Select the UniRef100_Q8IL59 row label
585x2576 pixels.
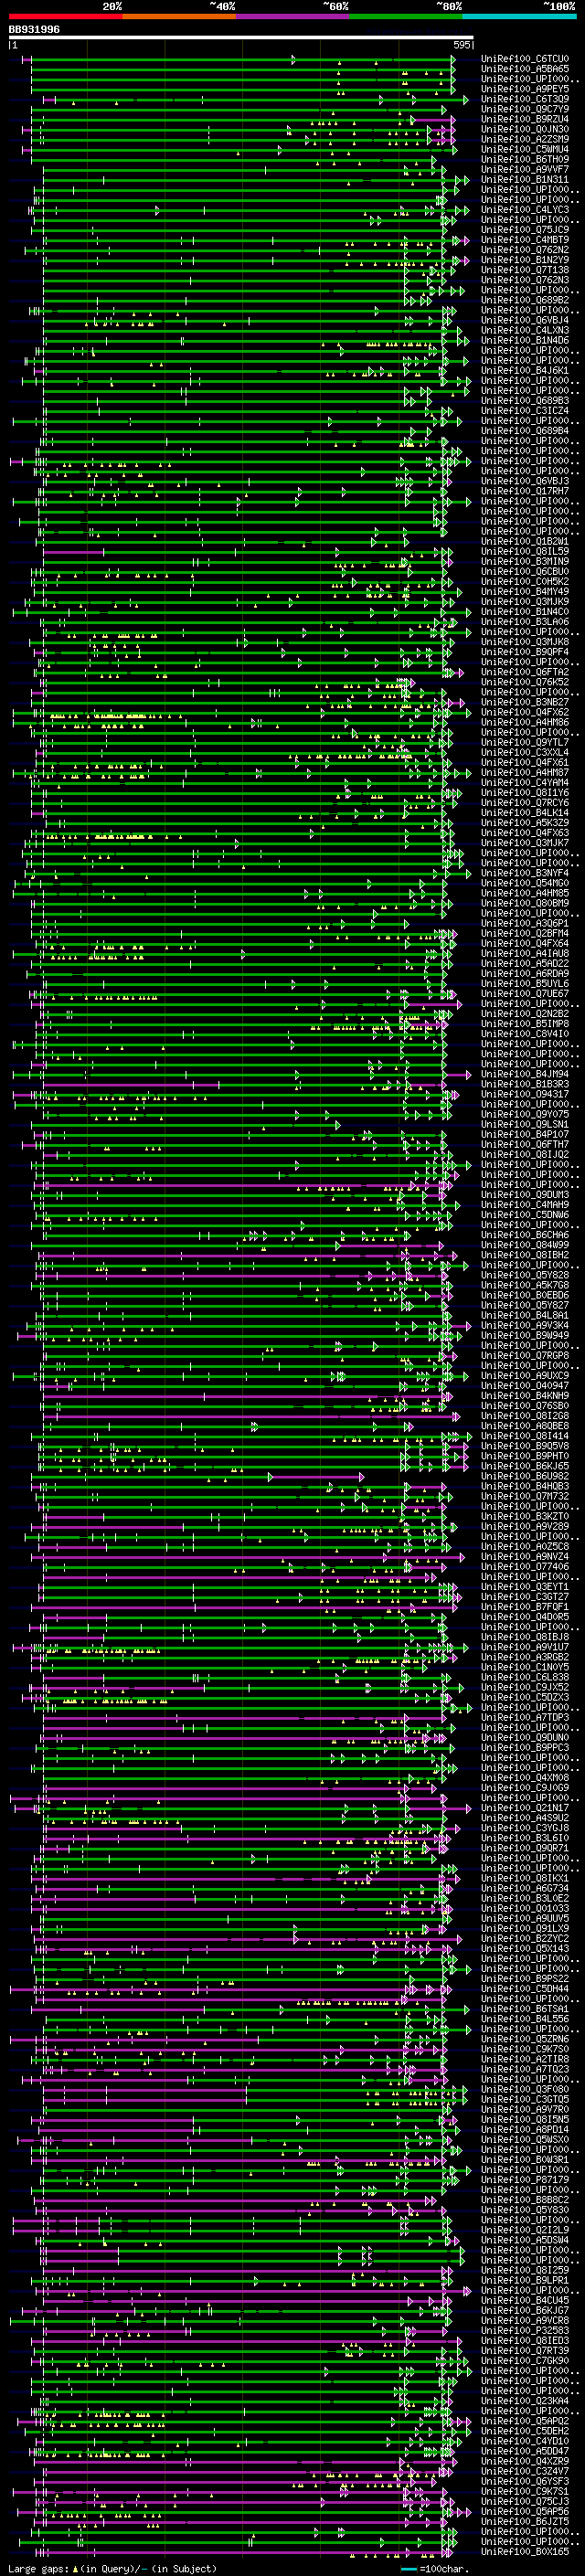525,551
